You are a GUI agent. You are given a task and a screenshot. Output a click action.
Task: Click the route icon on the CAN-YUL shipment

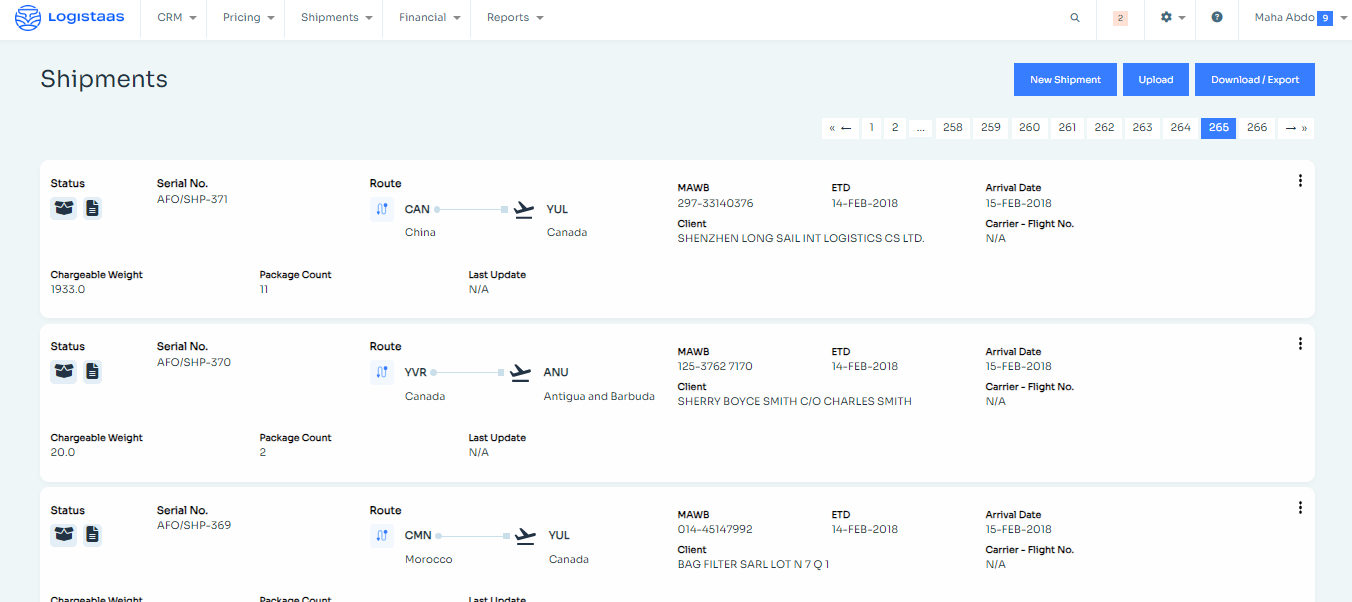[381, 208]
